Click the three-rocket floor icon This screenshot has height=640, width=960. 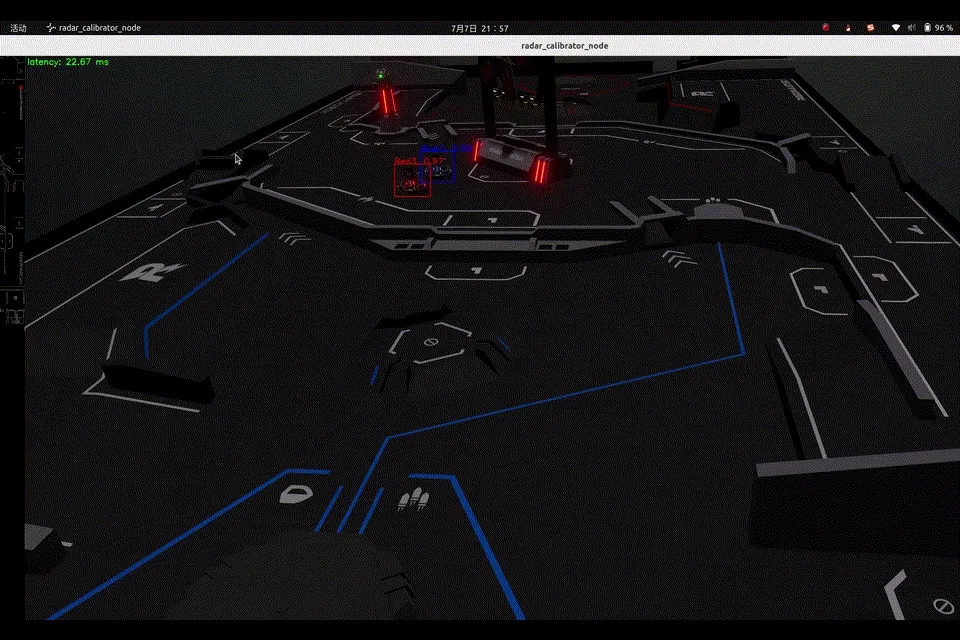click(411, 499)
